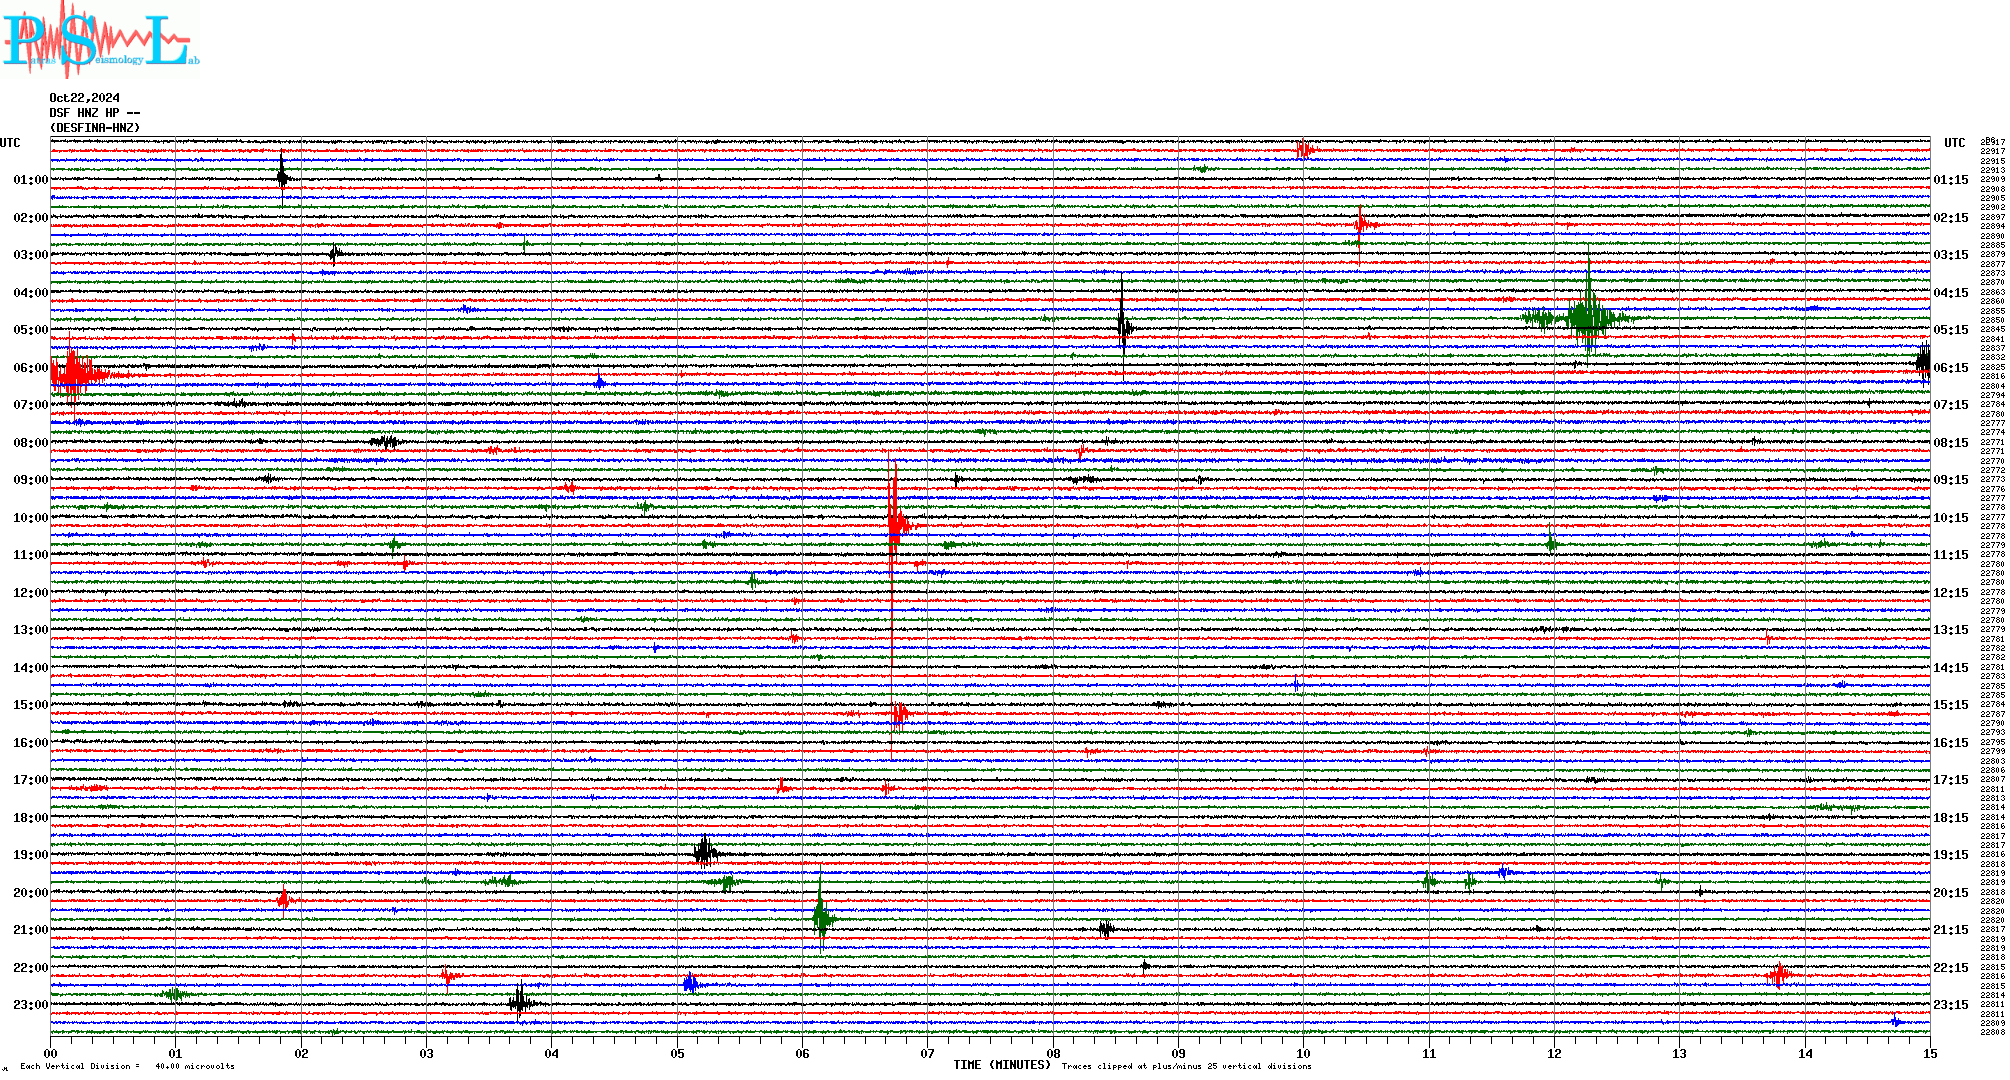Click the 10:15 right-axis time label
This screenshot has width=2010, height=1080.
(1951, 518)
